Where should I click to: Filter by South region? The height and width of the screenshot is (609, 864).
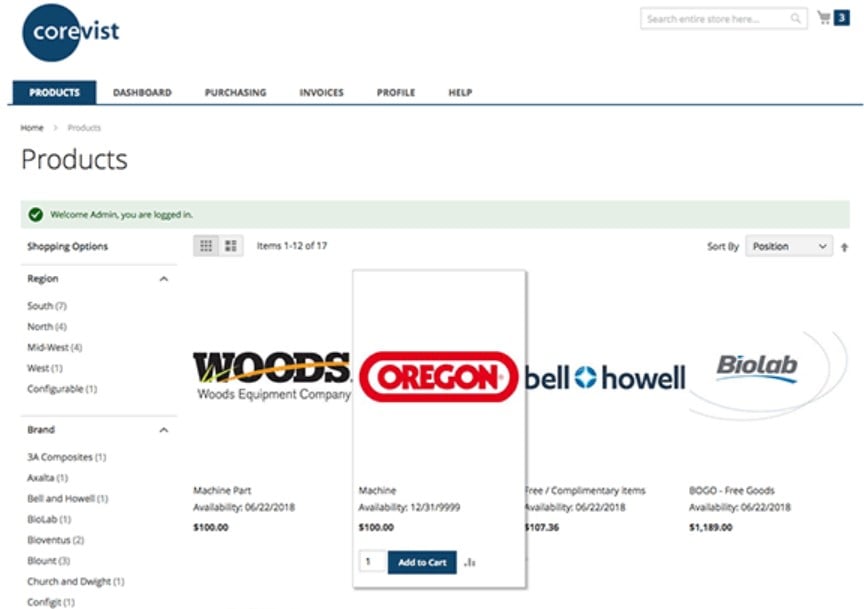coord(47,306)
